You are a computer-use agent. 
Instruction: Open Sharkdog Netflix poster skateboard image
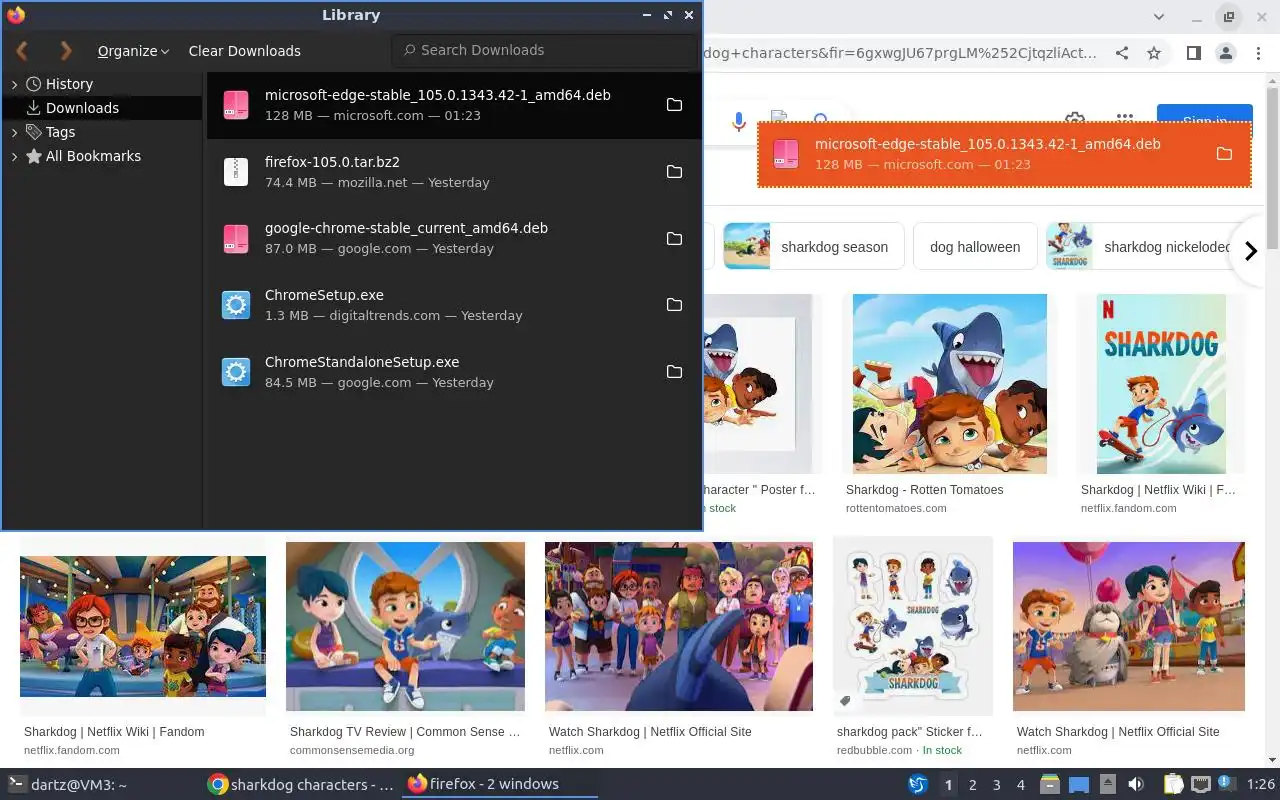pos(1161,384)
